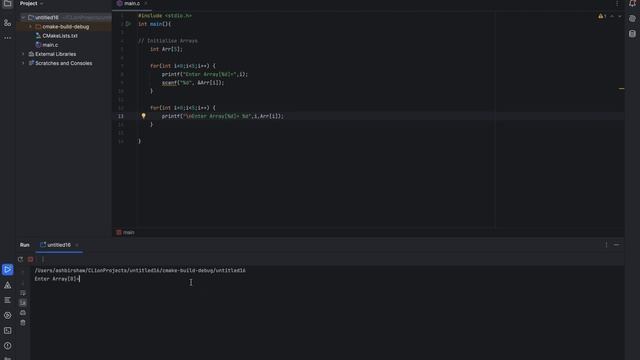
Task: Select main.c in project tree
Action: click(50, 45)
